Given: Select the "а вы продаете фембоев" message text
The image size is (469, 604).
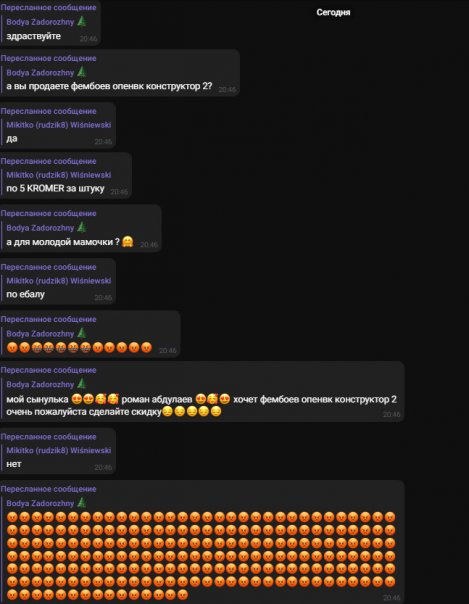Looking at the screenshot, I should [x=109, y=86].
